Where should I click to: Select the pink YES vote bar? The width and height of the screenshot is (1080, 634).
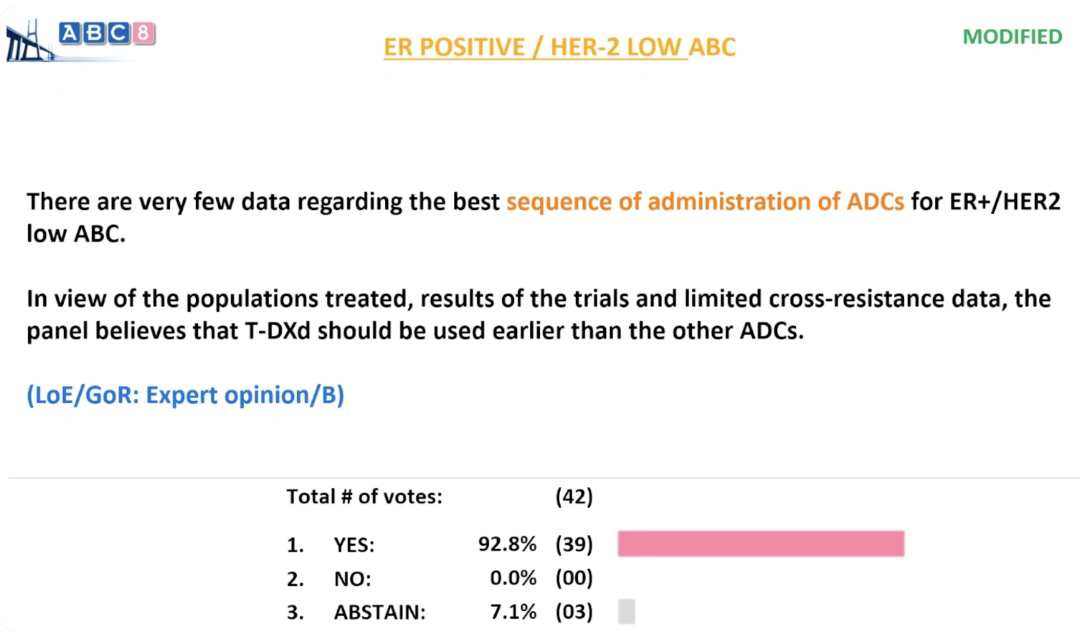[761, 544]
